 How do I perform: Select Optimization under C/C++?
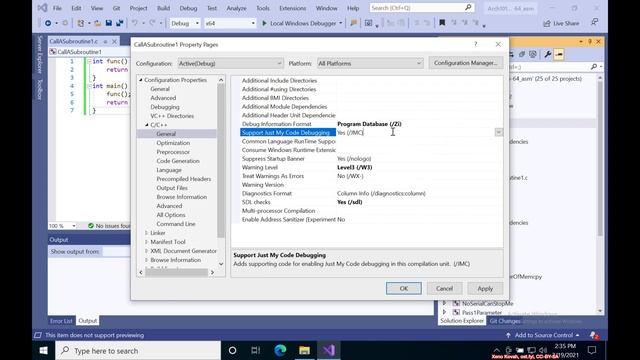coord(173,143)
